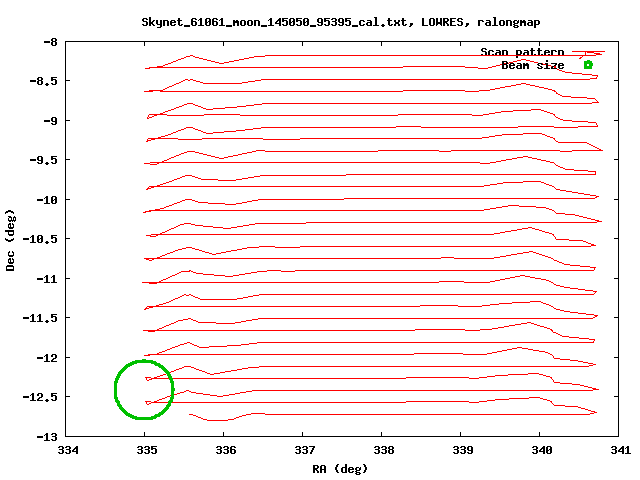Click the x-axis tick label 341

click(x=620, y=450)
